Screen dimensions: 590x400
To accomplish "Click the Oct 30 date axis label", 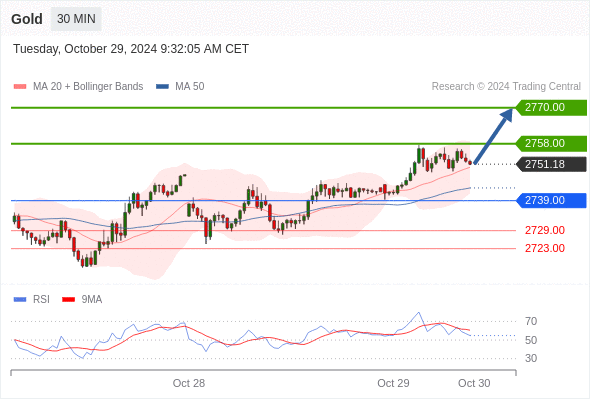I will tap(474, 383).
